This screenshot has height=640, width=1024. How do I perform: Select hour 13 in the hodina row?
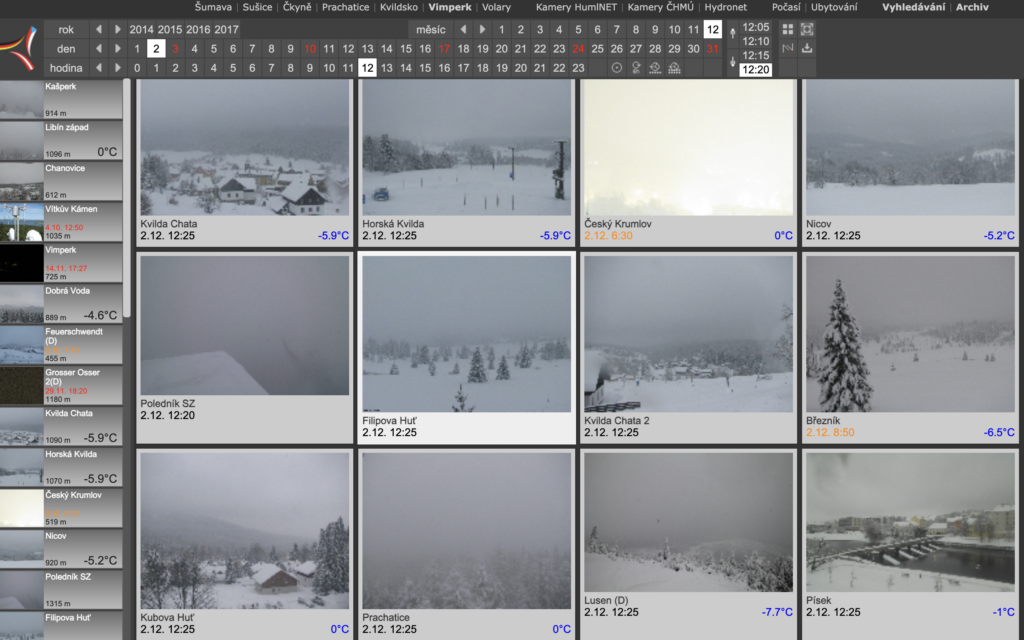point(387,68)
